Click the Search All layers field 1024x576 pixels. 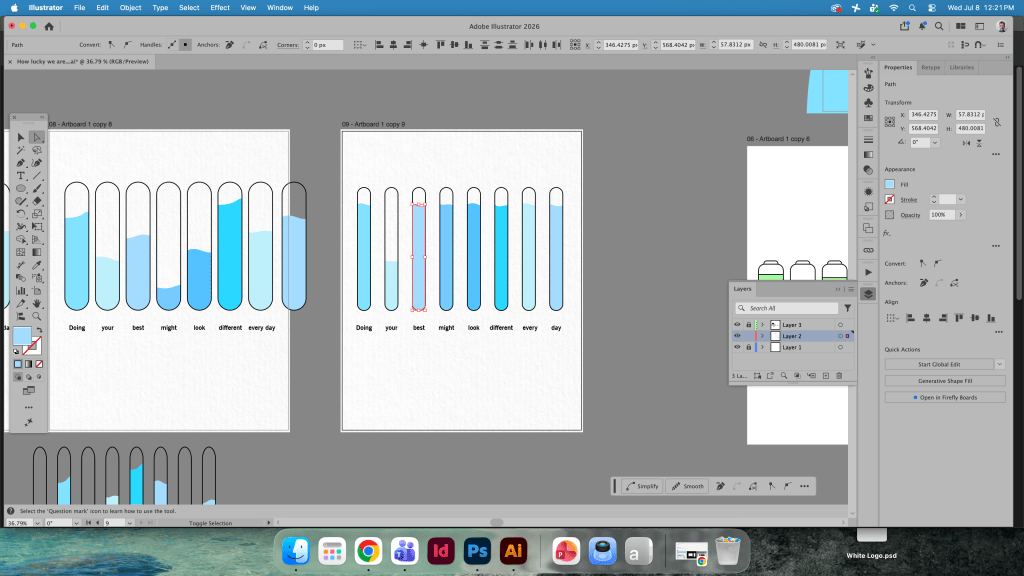pyautogui.click(x=786, y=308)
